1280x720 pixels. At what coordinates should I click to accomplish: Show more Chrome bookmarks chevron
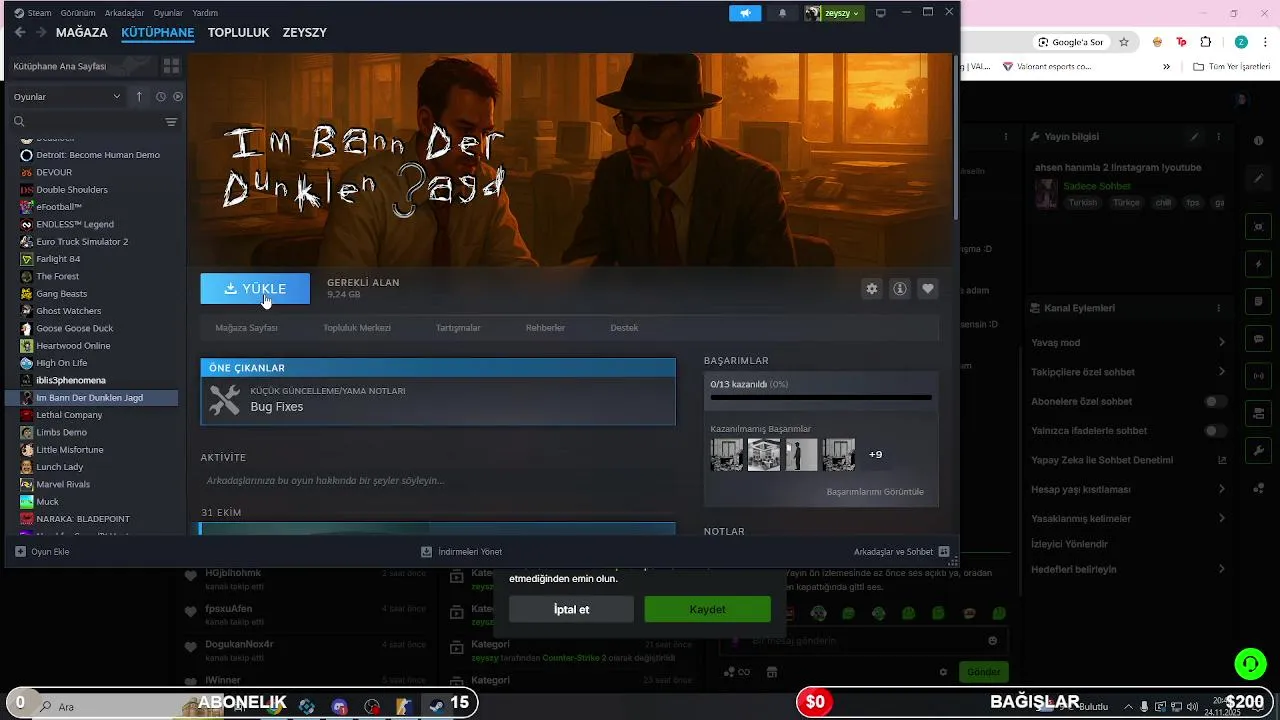point(1166,67)
